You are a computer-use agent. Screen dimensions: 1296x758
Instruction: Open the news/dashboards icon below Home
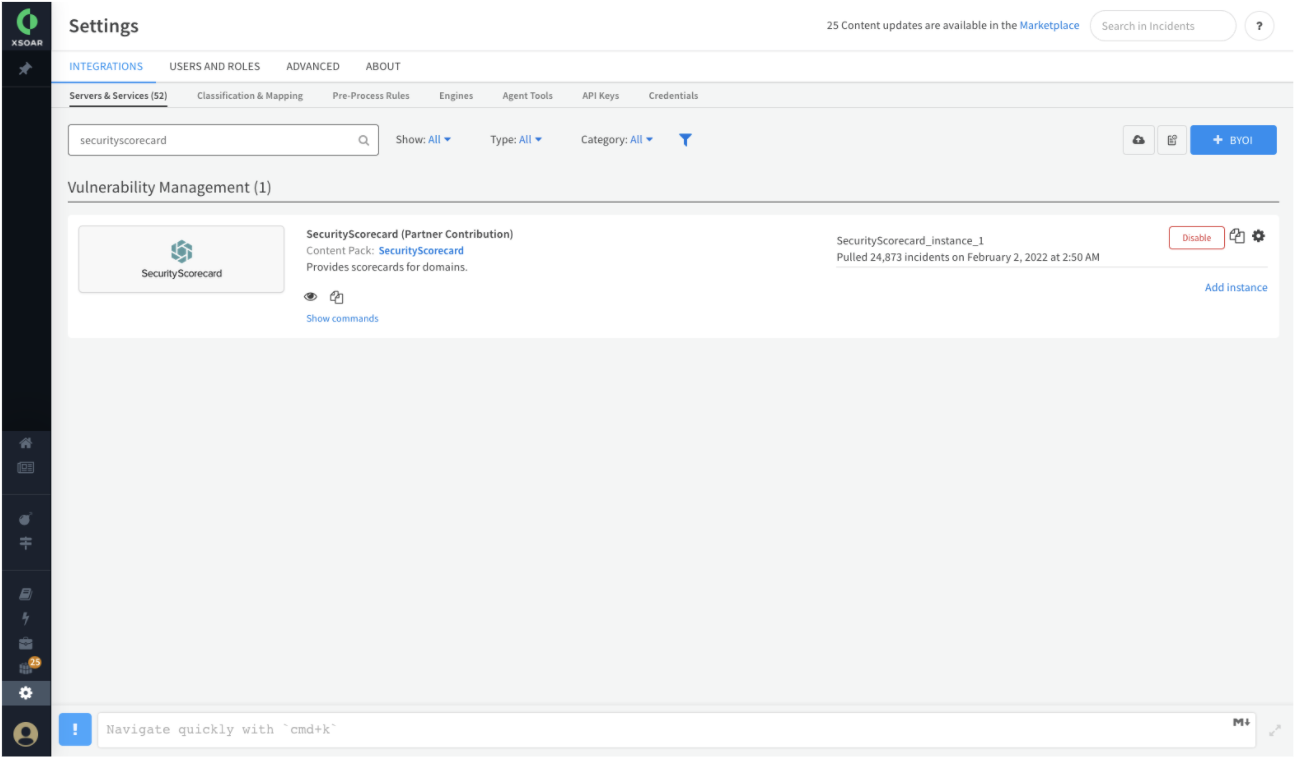coord(26,467)
